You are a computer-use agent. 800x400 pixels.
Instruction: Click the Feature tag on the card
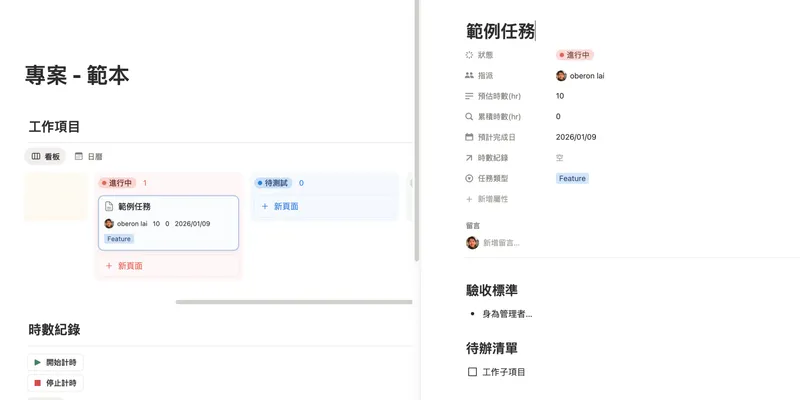(x=119, y=239)
